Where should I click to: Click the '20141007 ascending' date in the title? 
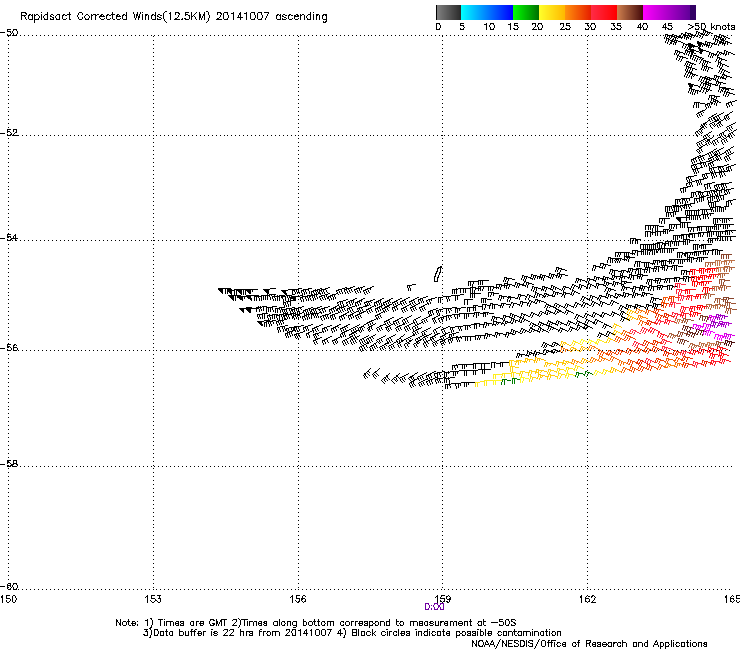[x=271, y=17]
